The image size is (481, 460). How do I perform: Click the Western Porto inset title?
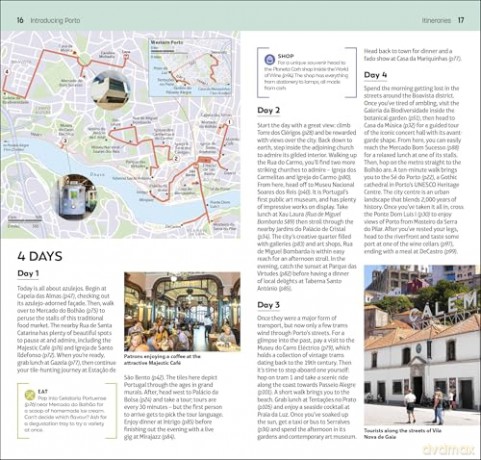[167, 42]
